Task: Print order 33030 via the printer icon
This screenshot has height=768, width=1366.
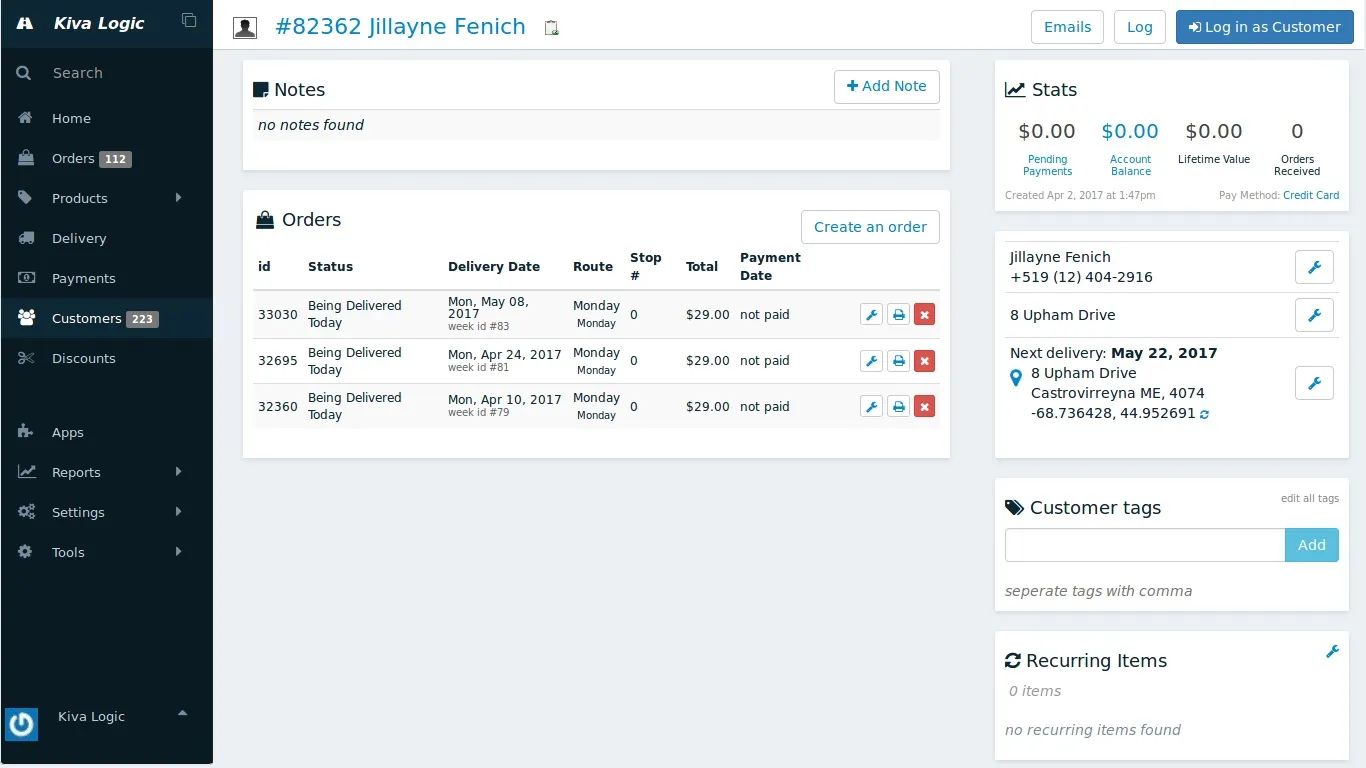Action: pyautogui.click(x=898, y=315)
